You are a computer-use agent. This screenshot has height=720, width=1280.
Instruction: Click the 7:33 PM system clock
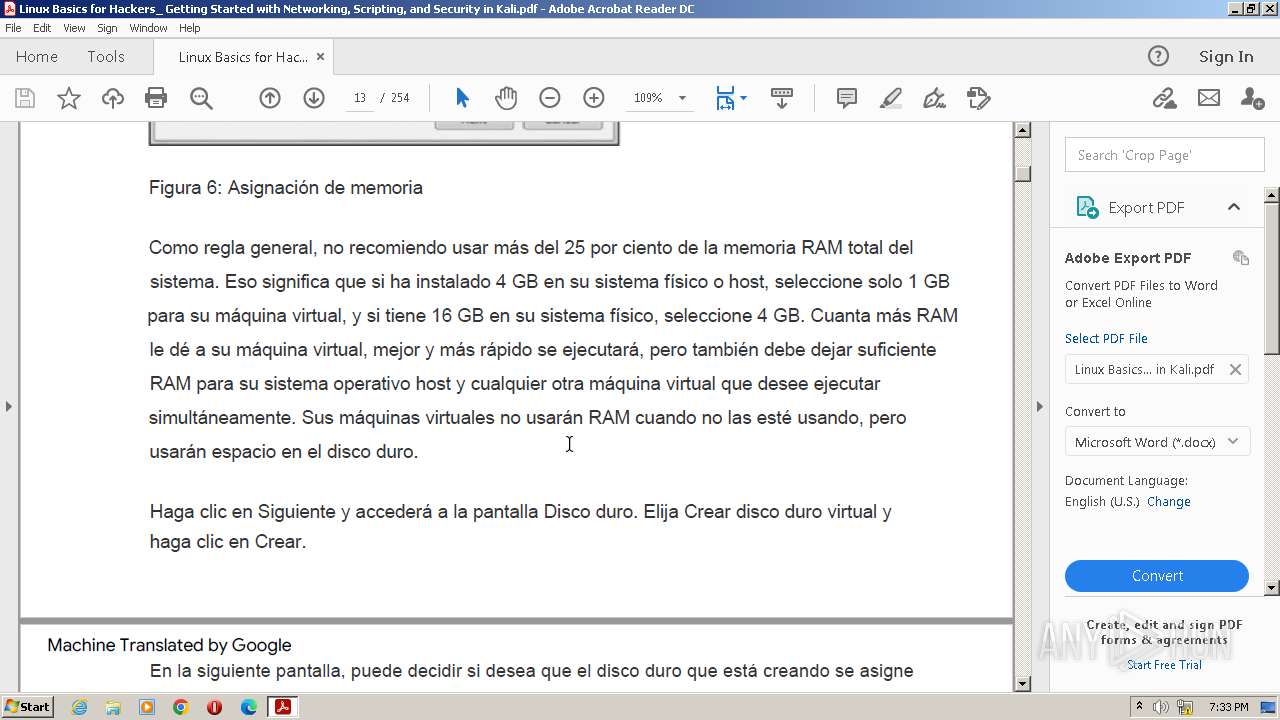1228,707
